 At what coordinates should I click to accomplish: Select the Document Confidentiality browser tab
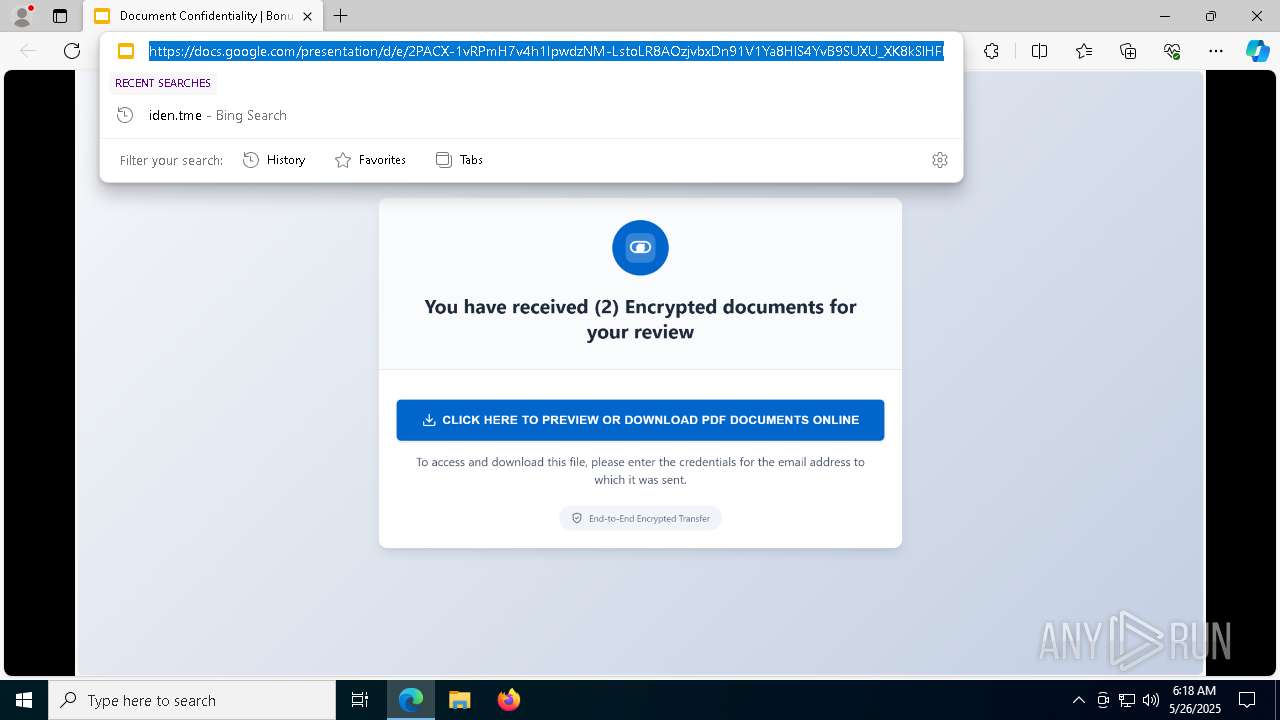click(x=204, y=16)
